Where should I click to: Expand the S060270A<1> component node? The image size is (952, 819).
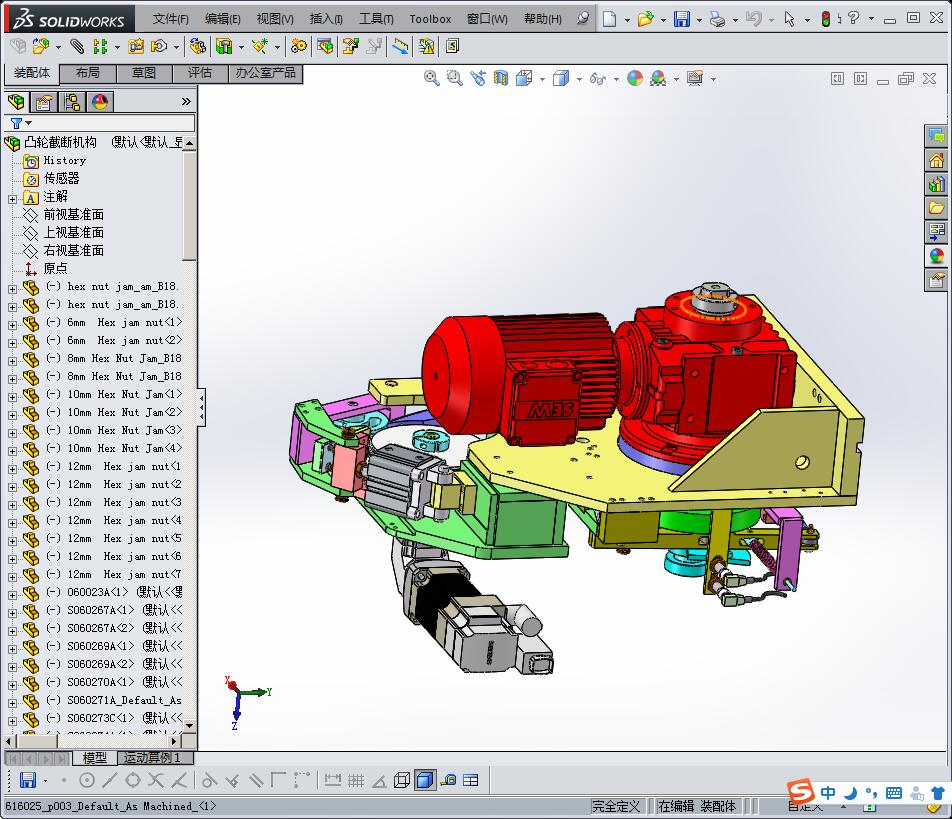[x=12, y=685]
